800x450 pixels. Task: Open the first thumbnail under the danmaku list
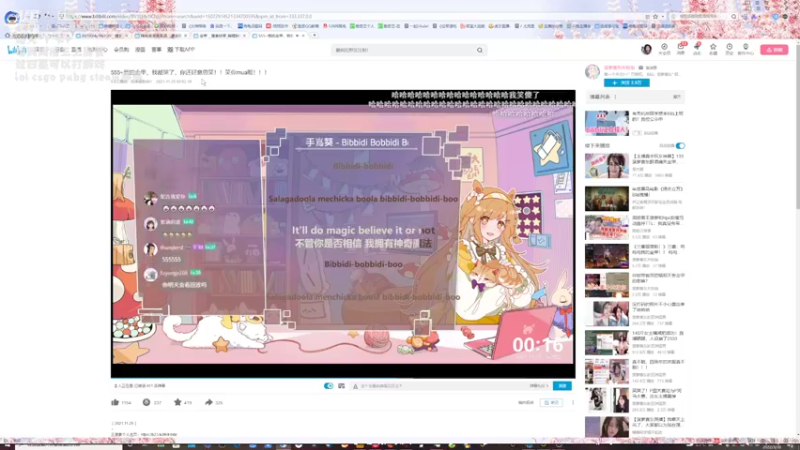(607, 123)
